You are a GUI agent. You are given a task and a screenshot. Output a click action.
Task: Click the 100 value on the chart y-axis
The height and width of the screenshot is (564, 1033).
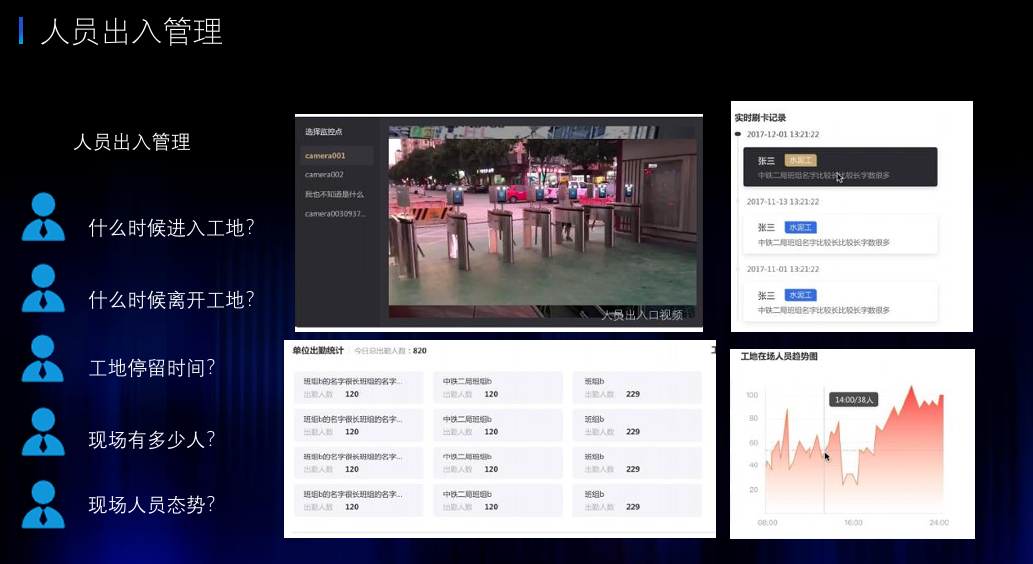[752, 395]
